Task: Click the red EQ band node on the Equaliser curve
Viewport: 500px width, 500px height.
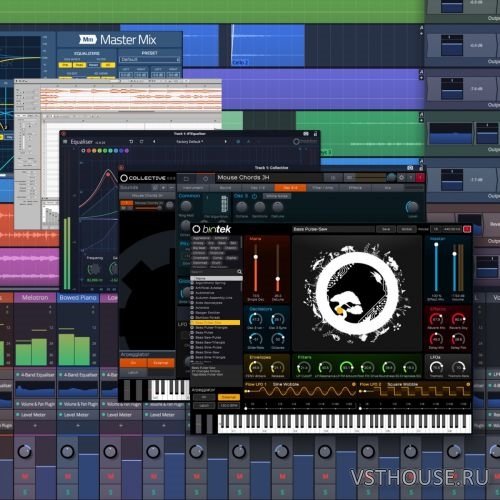Action: tap(108, 174)
